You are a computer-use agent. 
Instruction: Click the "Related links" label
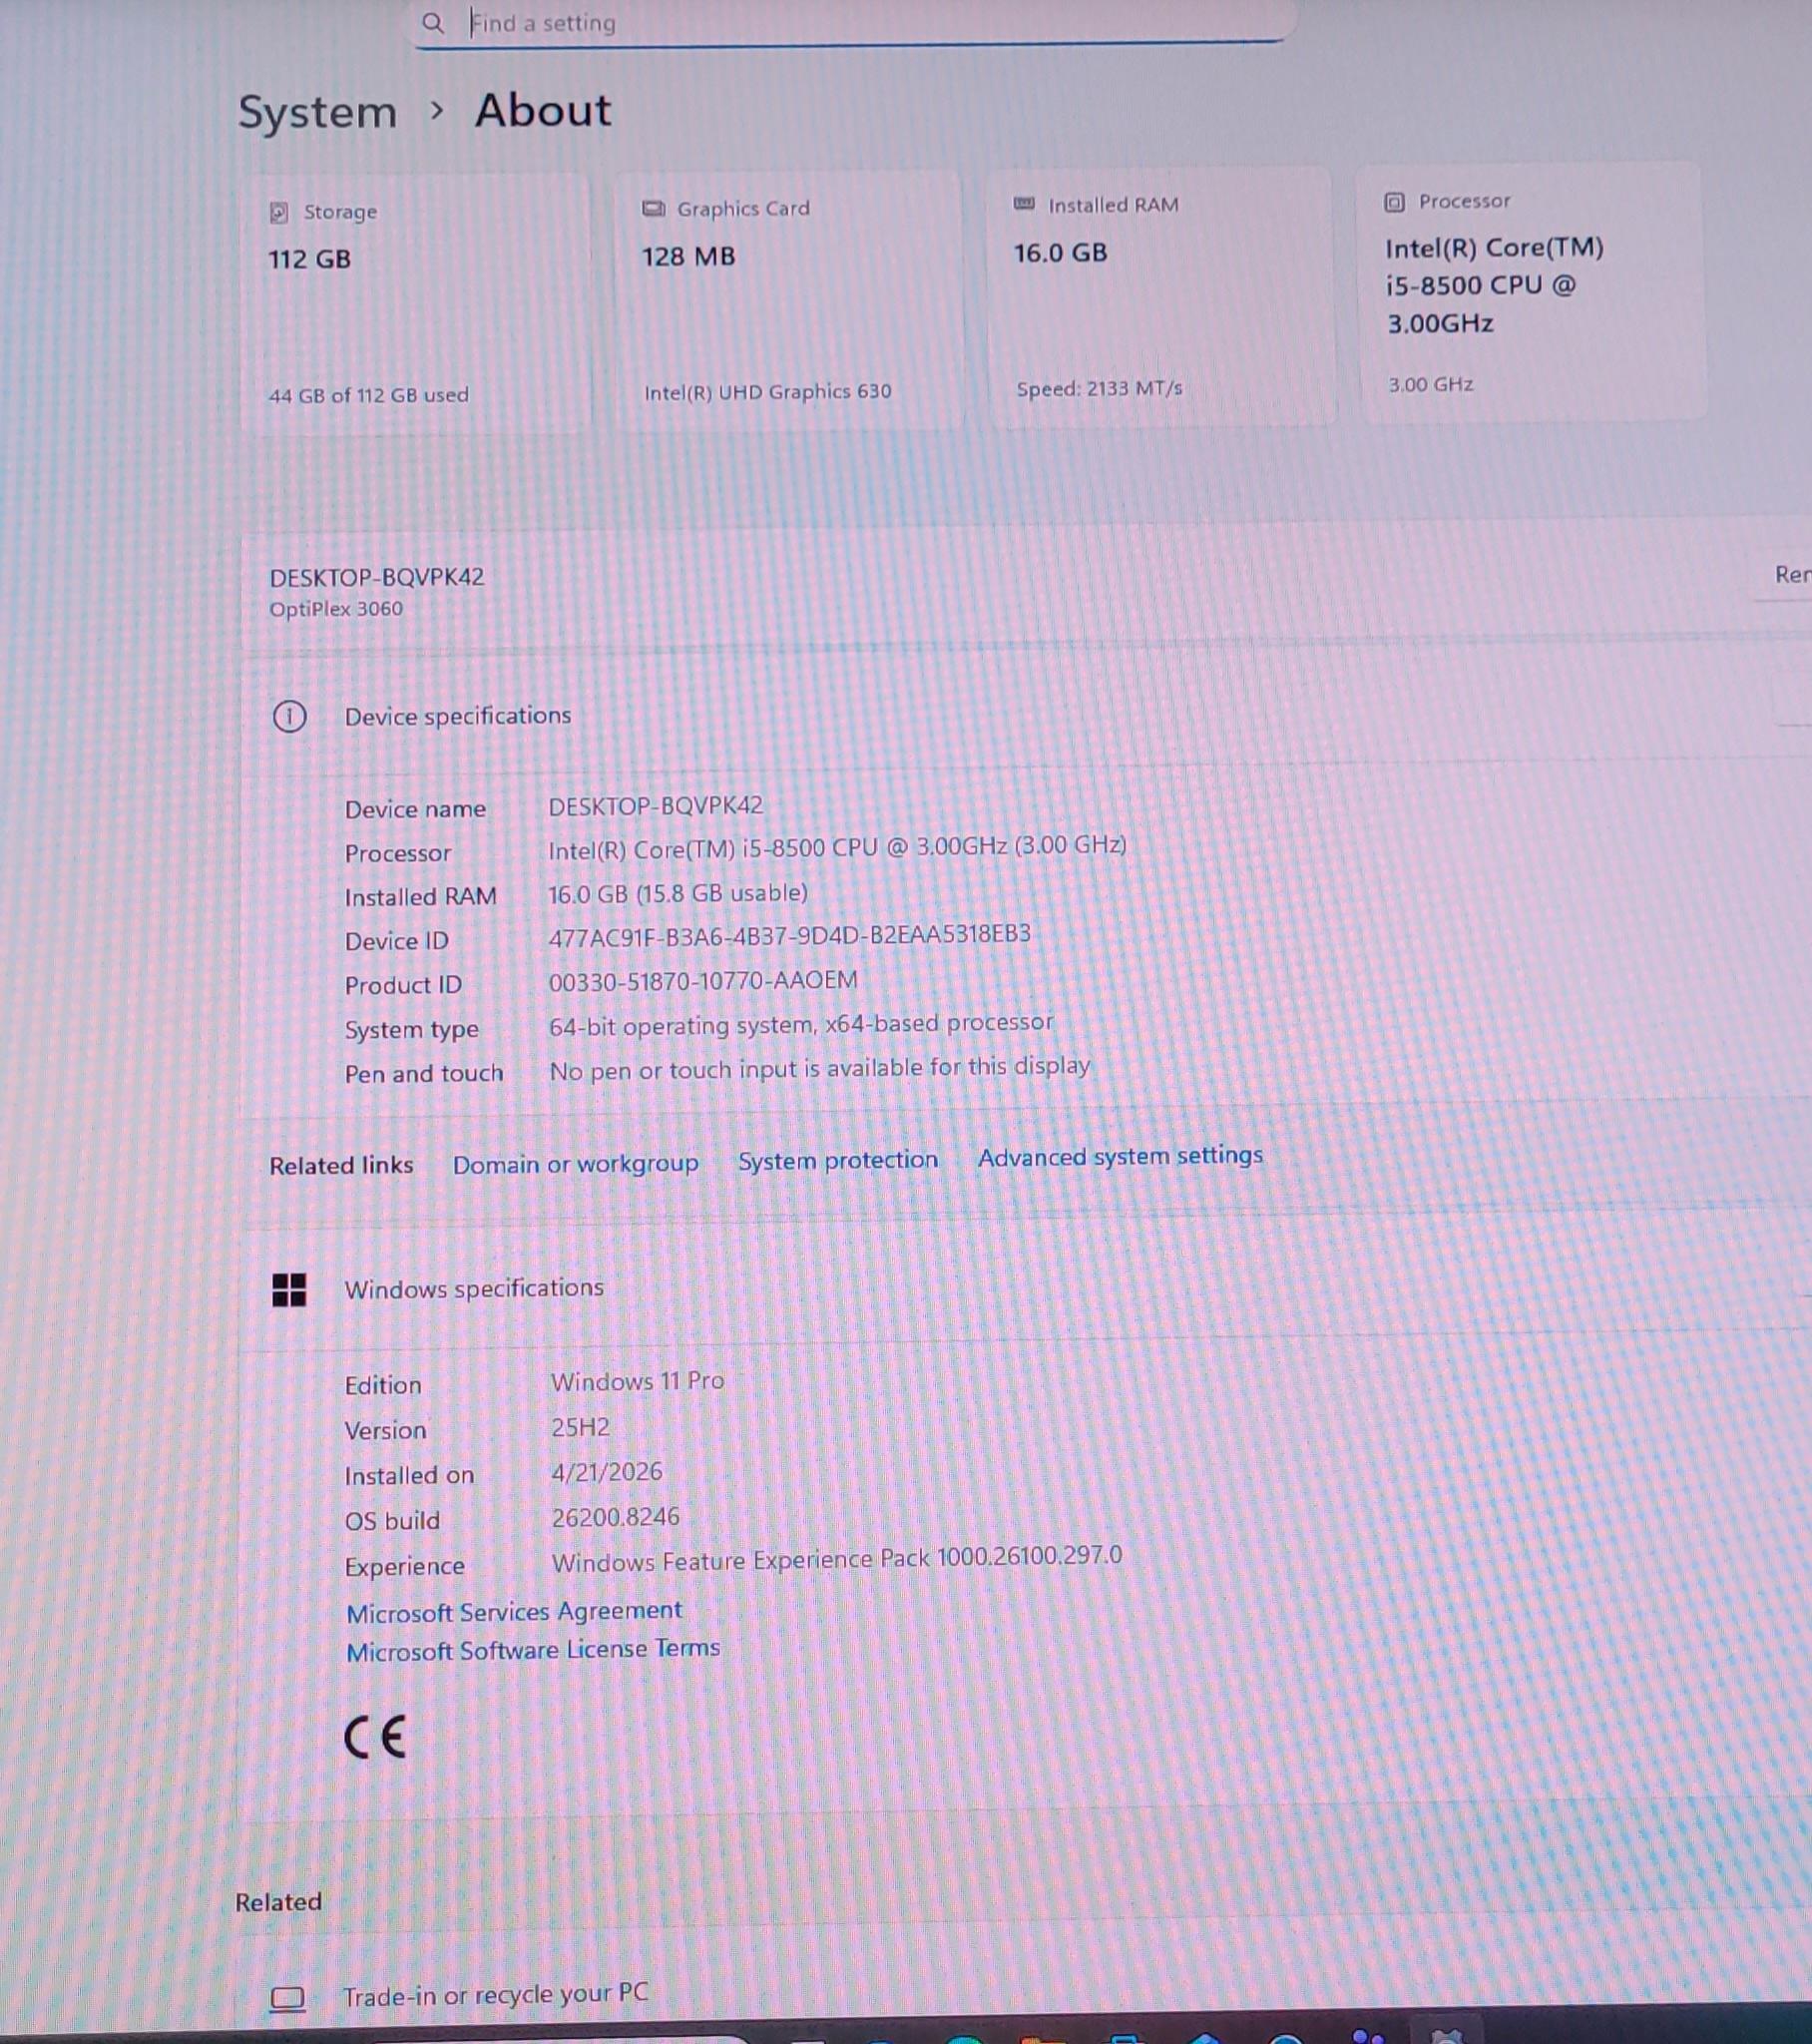pyautogui.click(x=341, y=1165)
